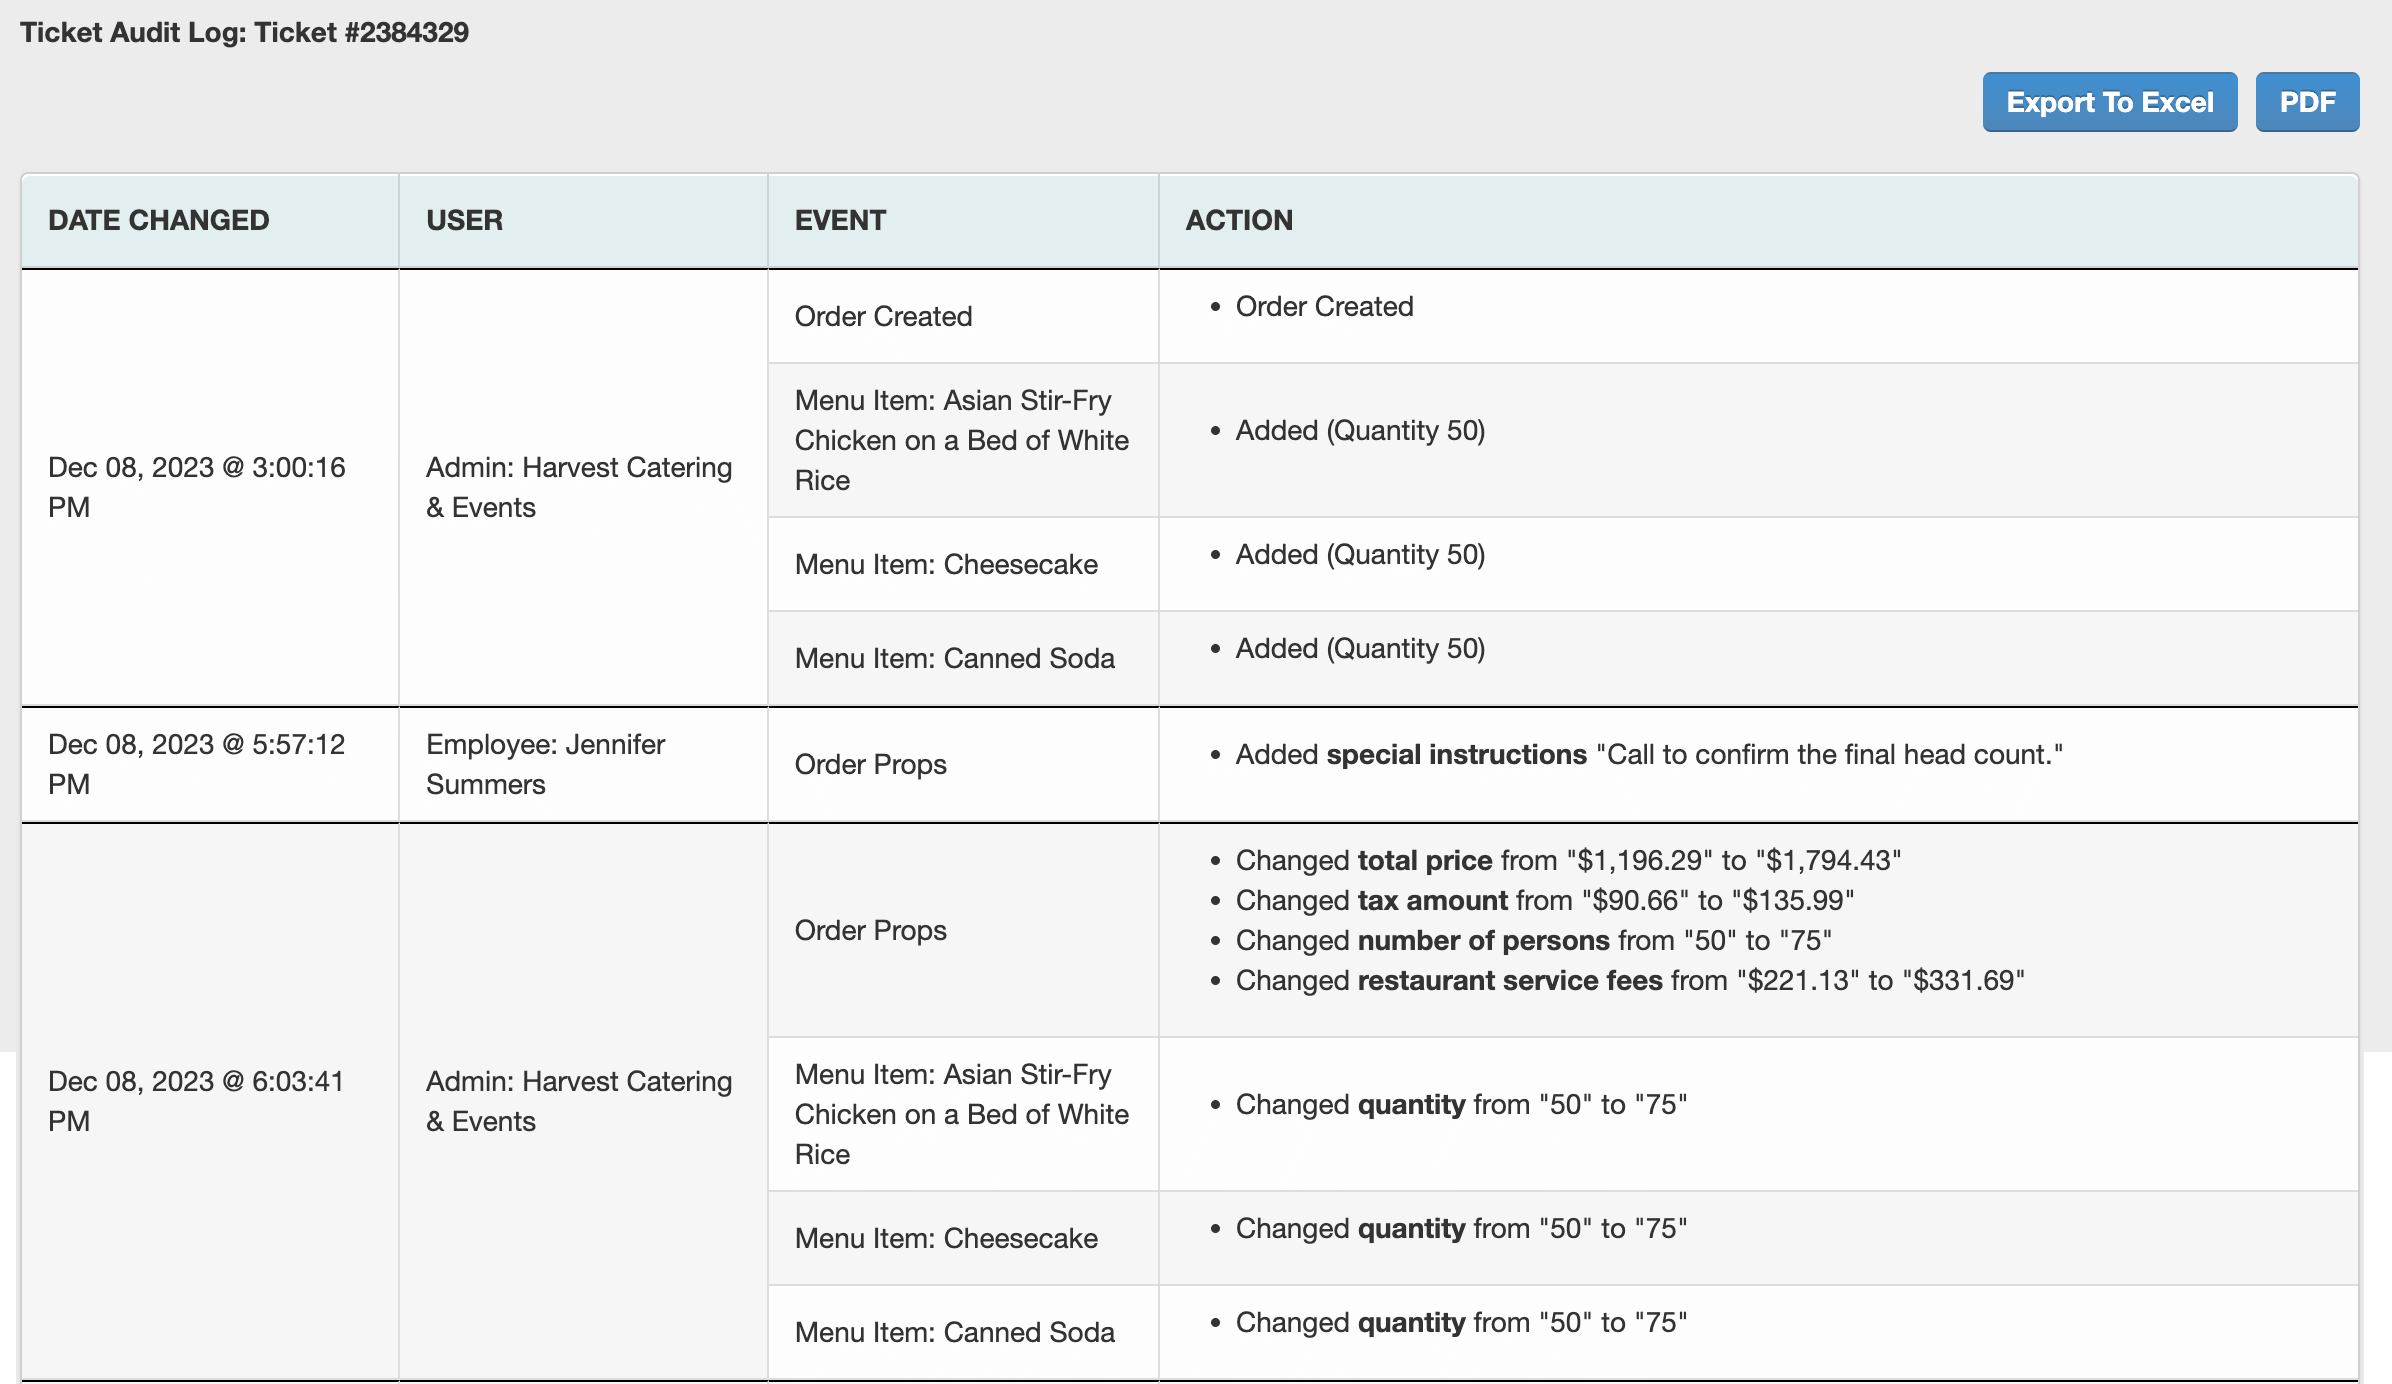Image resolution: width=2392 pixels, height=1384 pixels.
Task: Click the 3:00:16 PM date entry
Action: [196, 487]
